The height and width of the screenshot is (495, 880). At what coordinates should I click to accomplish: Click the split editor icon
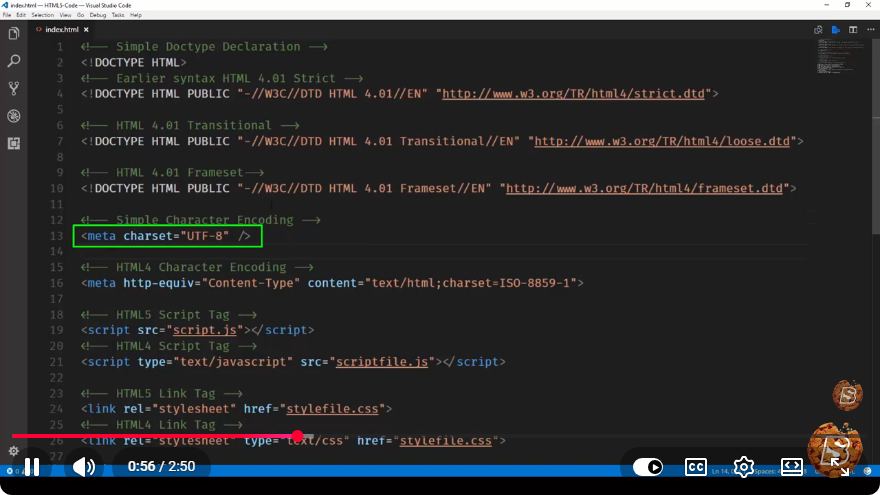(853, 30)
